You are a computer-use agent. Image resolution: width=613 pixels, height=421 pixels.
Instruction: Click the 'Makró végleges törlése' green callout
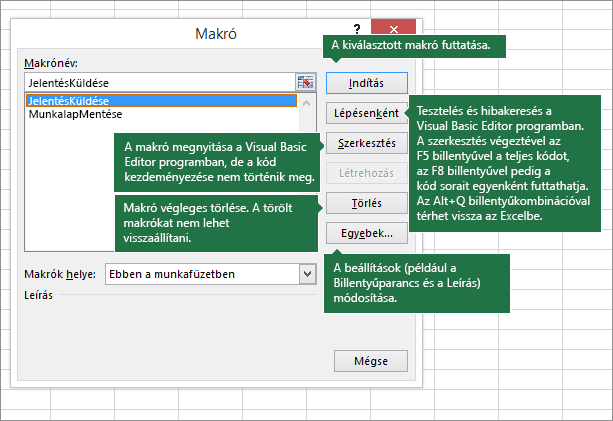(217, 223)
